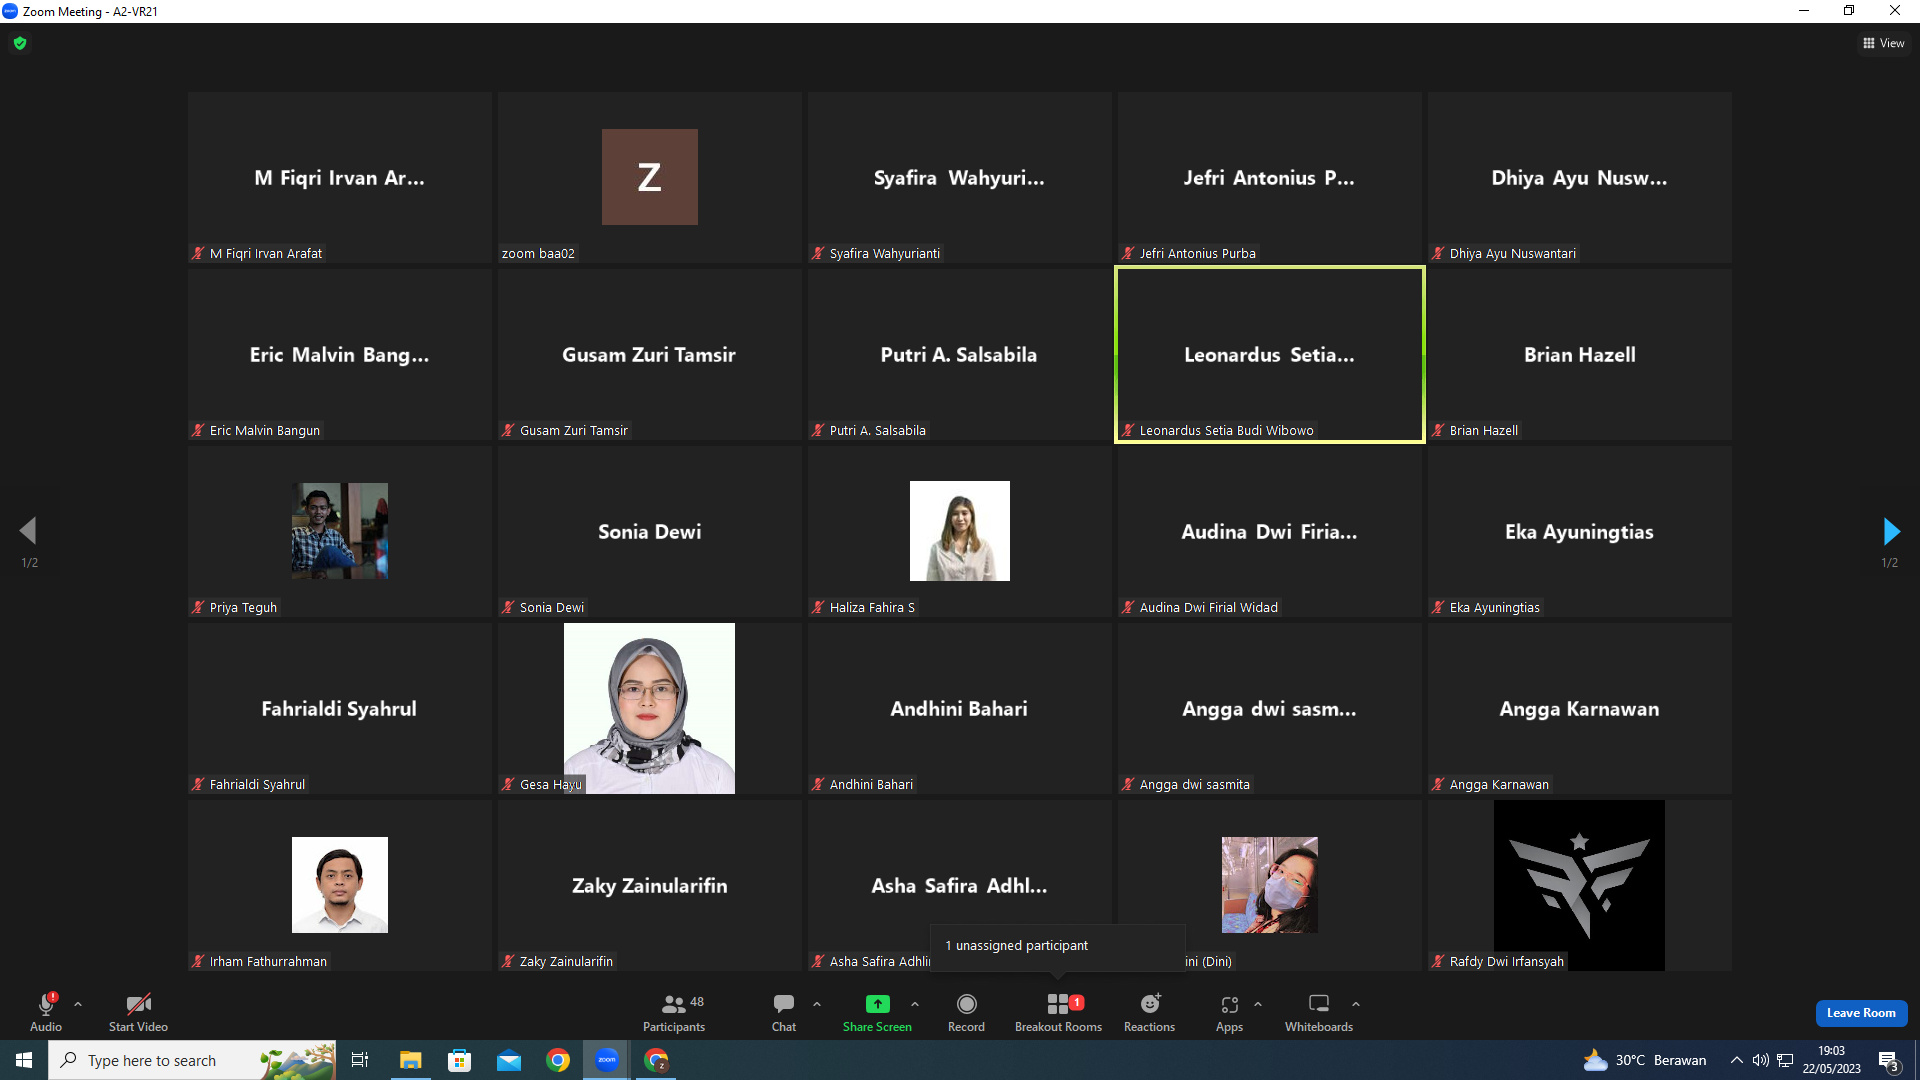Start recording with Record button

(966, 1012)
